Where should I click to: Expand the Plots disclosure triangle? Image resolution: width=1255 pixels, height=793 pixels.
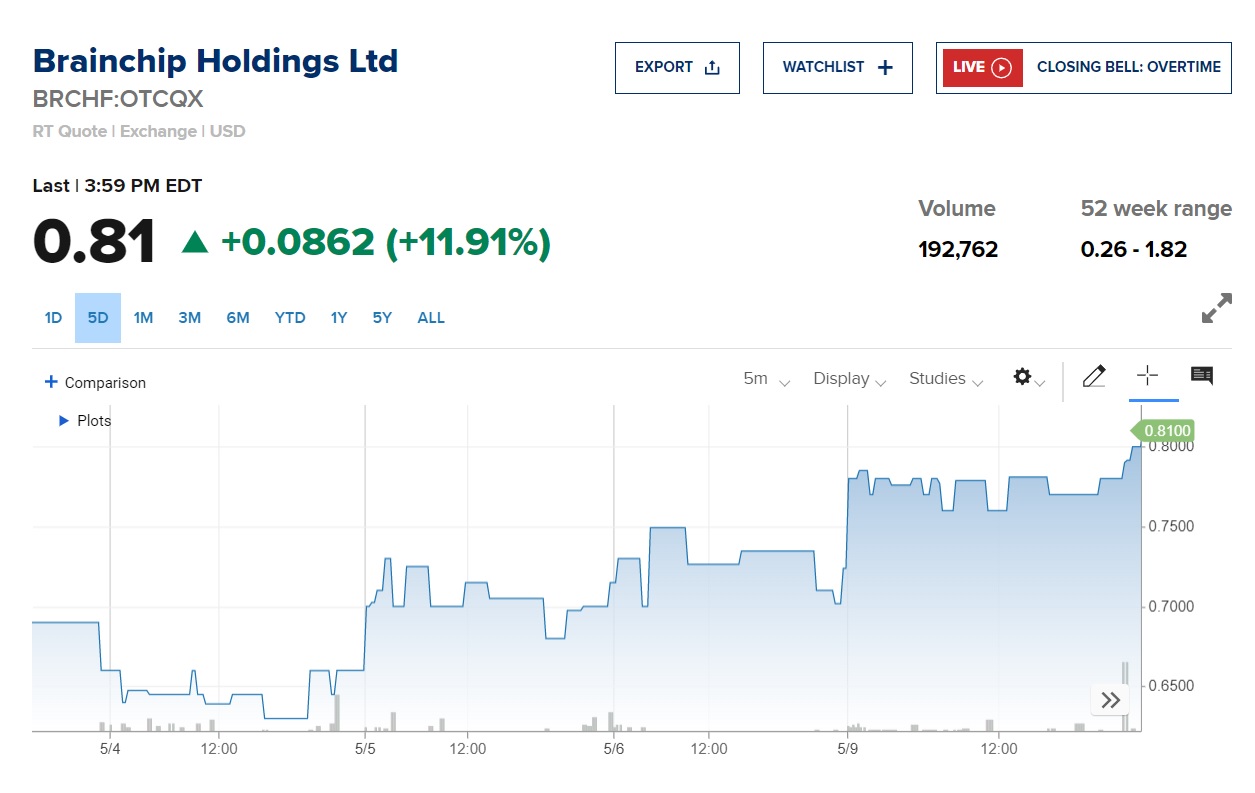64,421
